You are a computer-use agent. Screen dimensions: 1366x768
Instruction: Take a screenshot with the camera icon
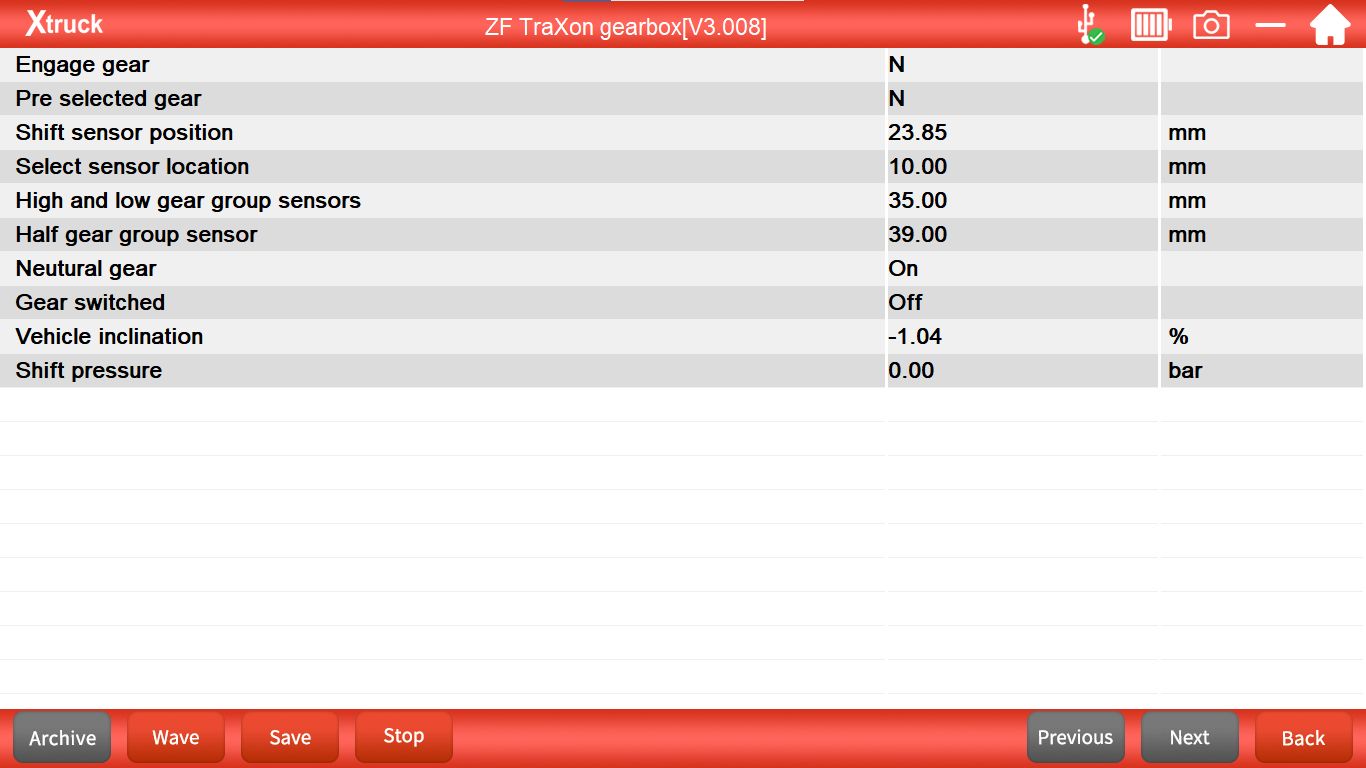(1211, 25)
